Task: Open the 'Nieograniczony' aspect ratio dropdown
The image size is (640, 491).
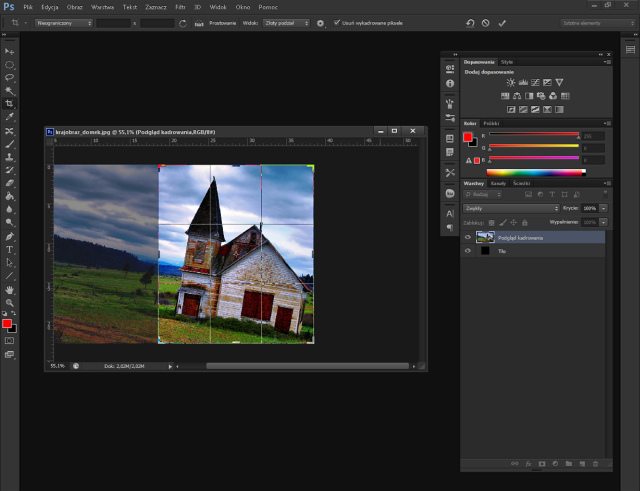Action: (64, 23)
